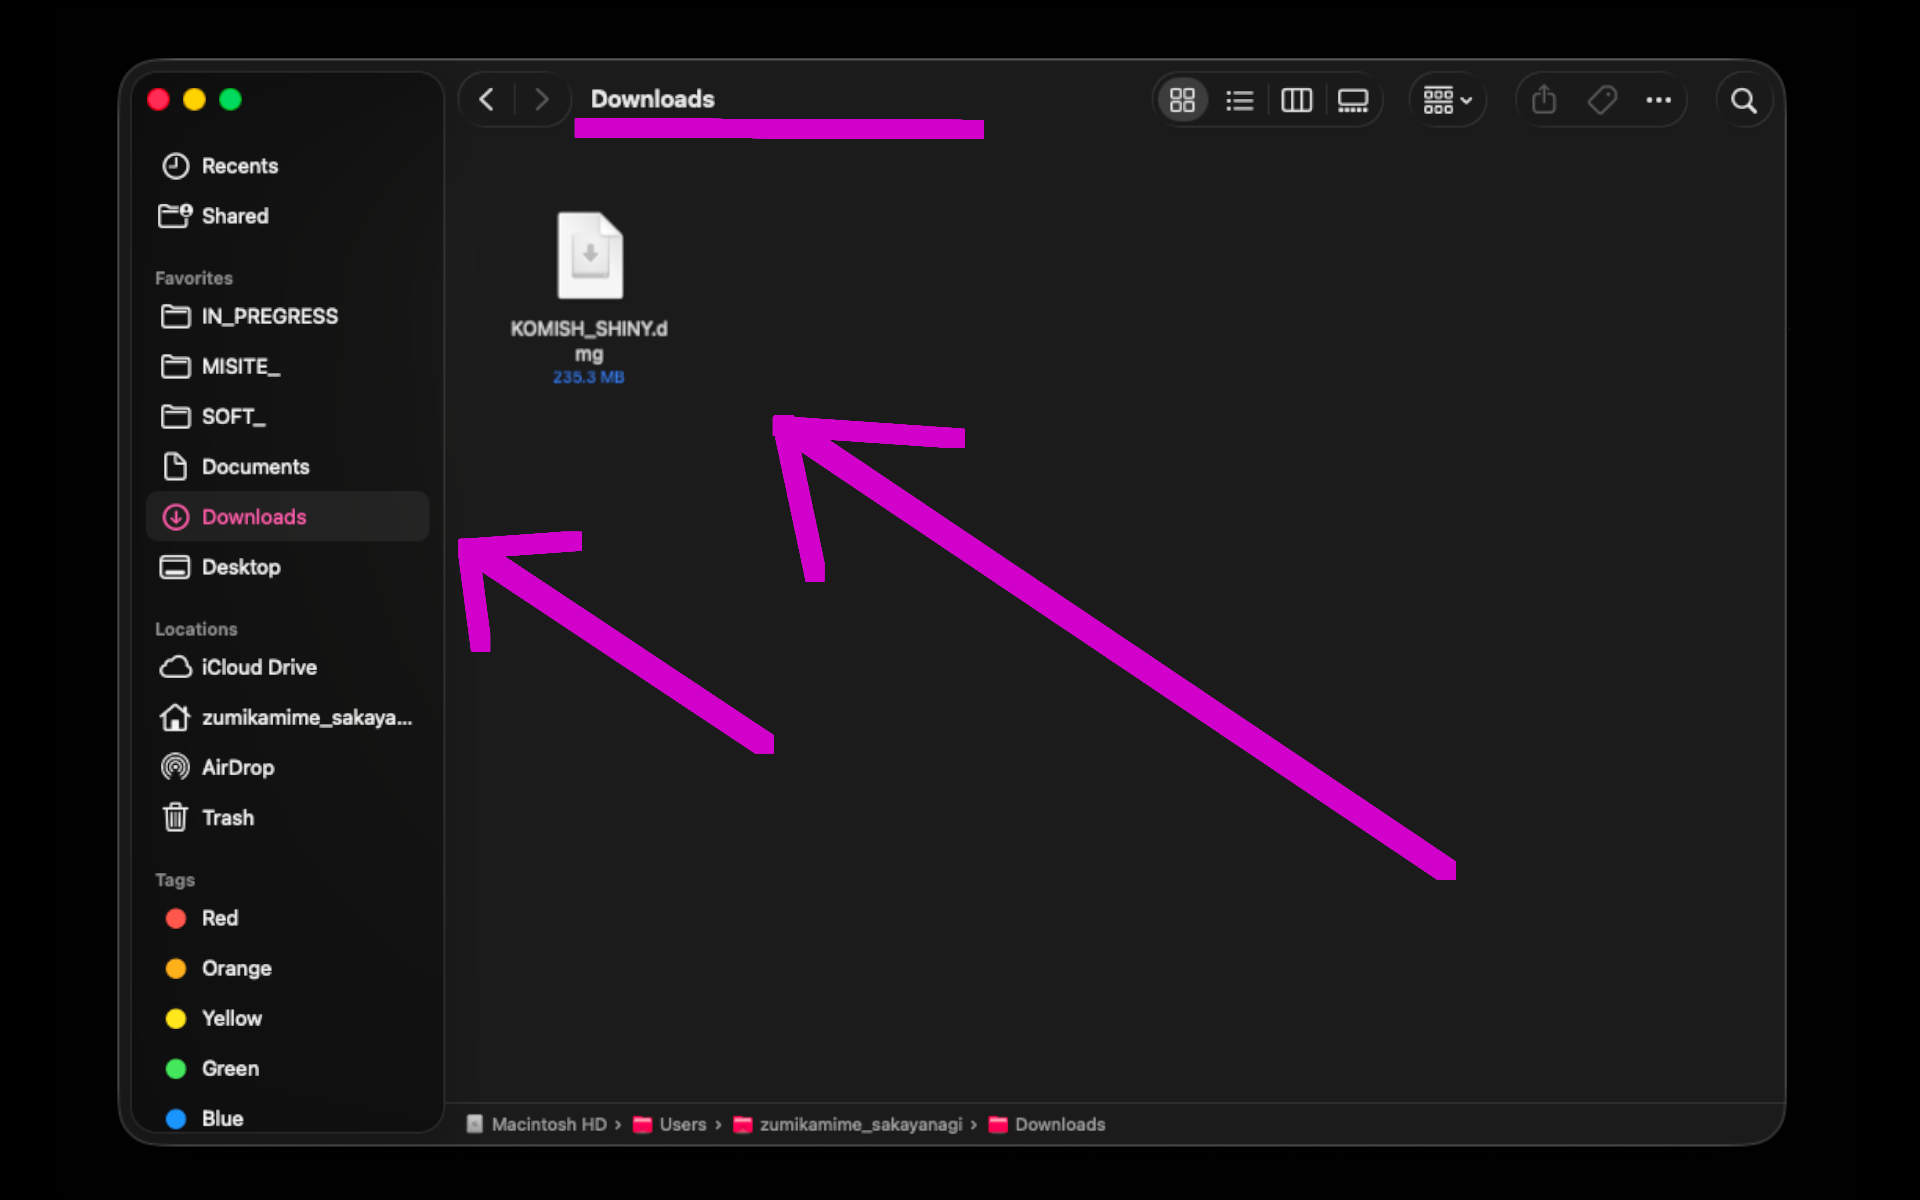This screenshot has width=1920, height=1200.
Task: Switch to icon grid view
Action: [1182, 100]
